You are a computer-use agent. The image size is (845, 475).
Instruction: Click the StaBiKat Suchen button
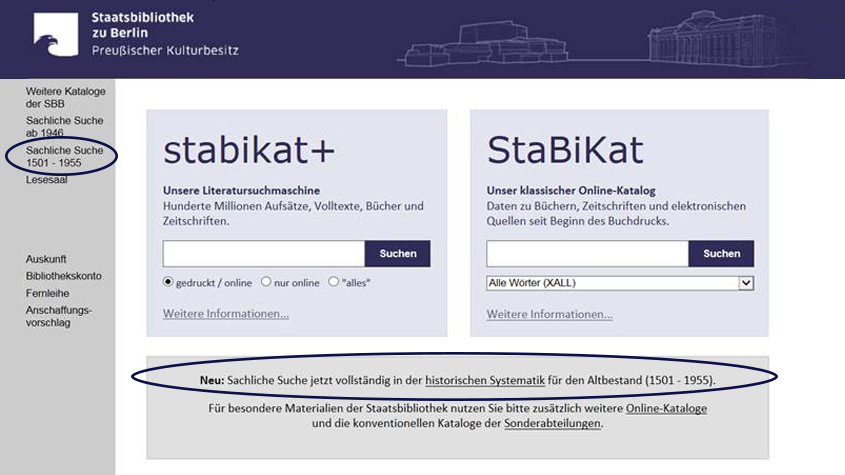[x=721, y=253]
